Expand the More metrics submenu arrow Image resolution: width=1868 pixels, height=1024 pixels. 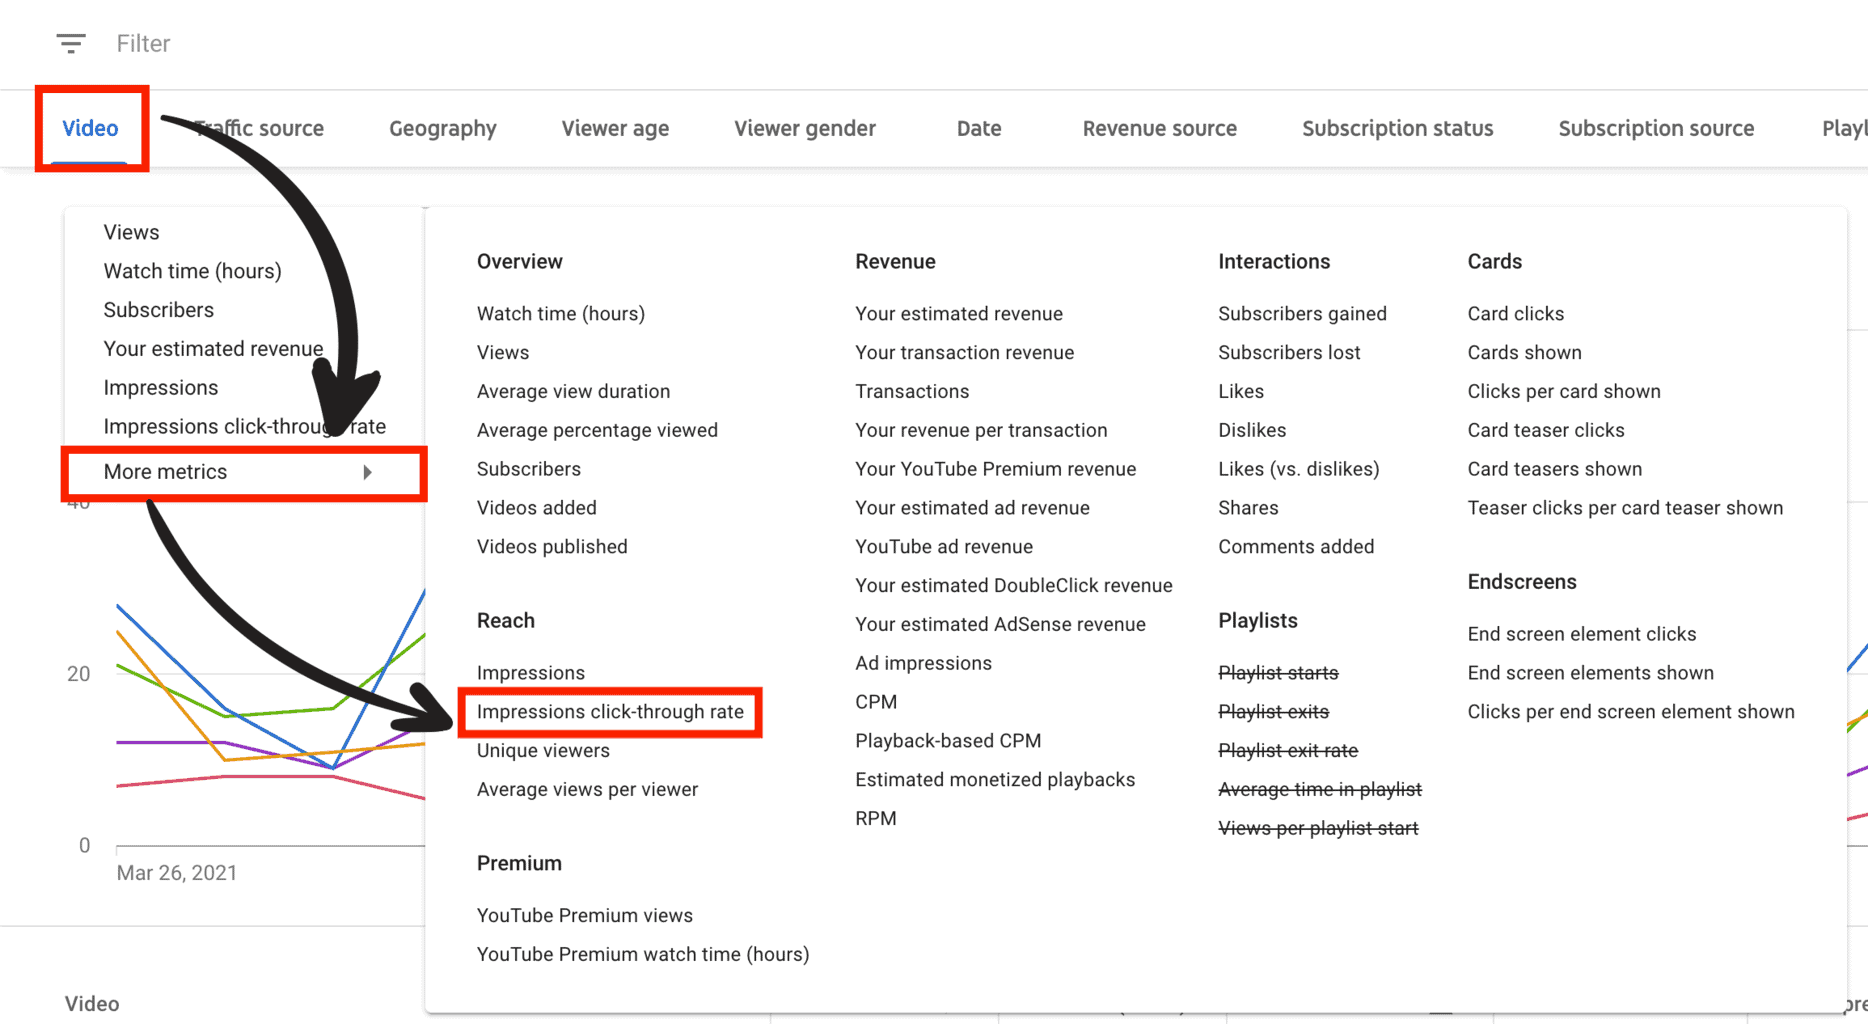(367, 472)
